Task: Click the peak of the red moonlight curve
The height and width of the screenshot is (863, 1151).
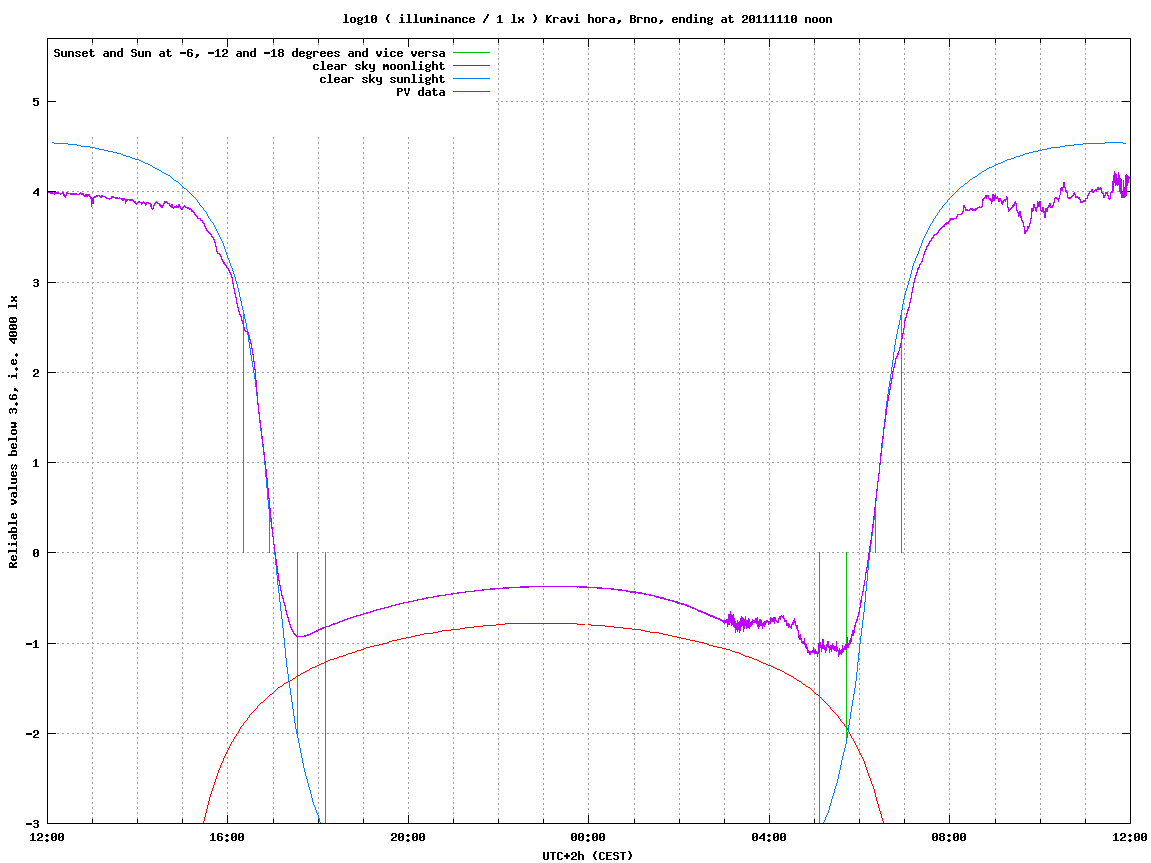Action: (x=543, y=623)
